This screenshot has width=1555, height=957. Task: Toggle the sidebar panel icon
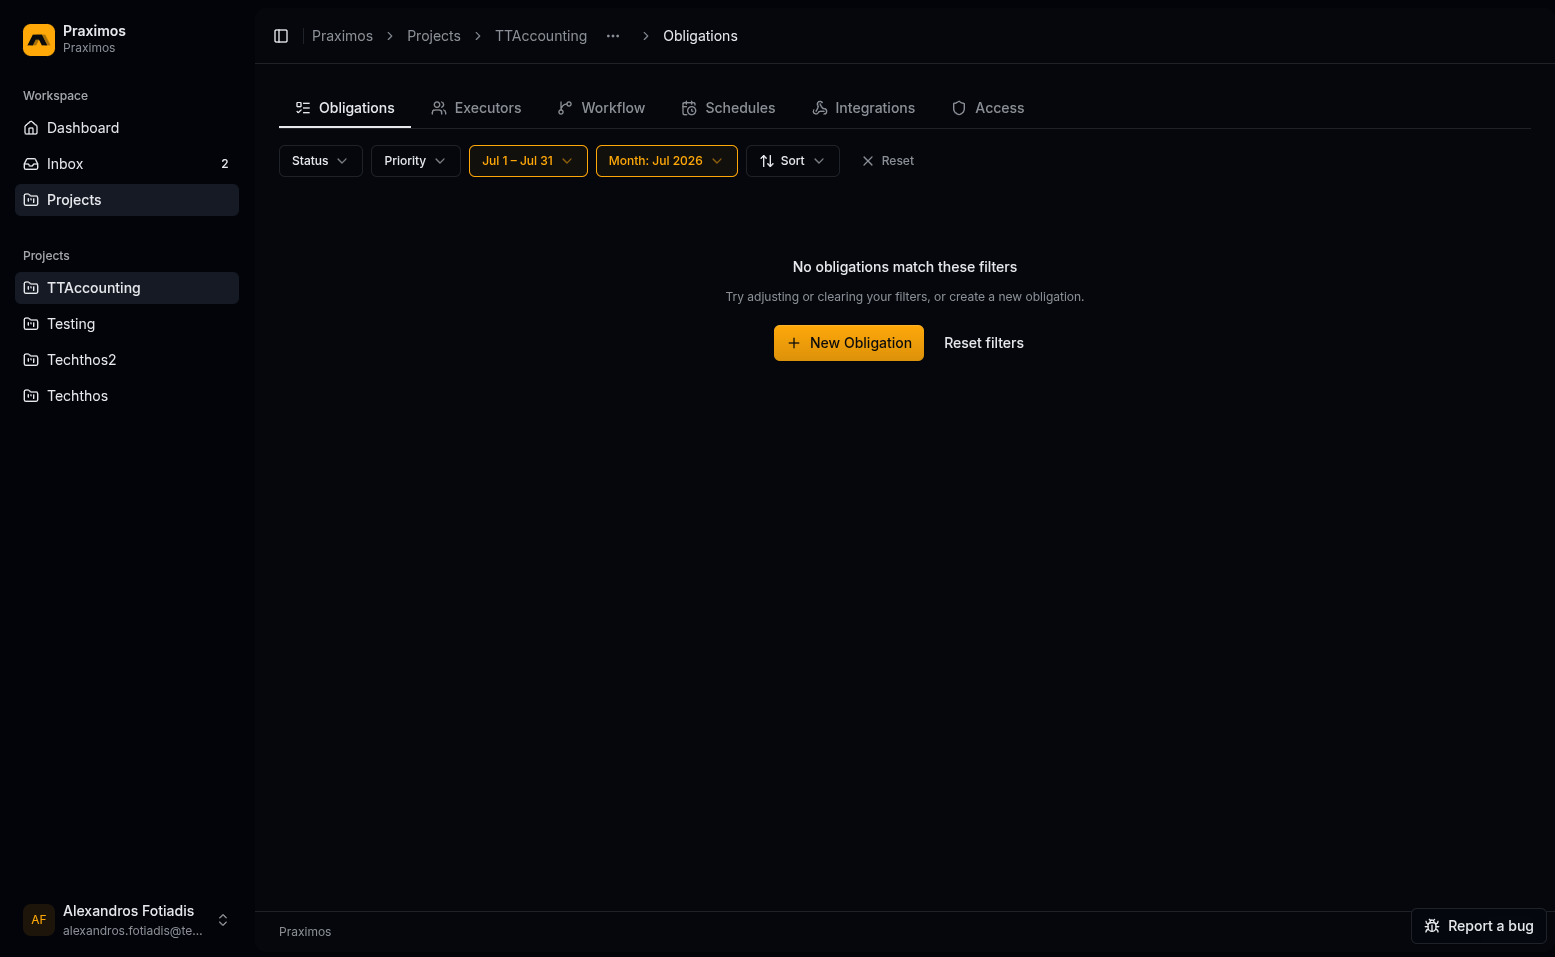pos(281,36)
